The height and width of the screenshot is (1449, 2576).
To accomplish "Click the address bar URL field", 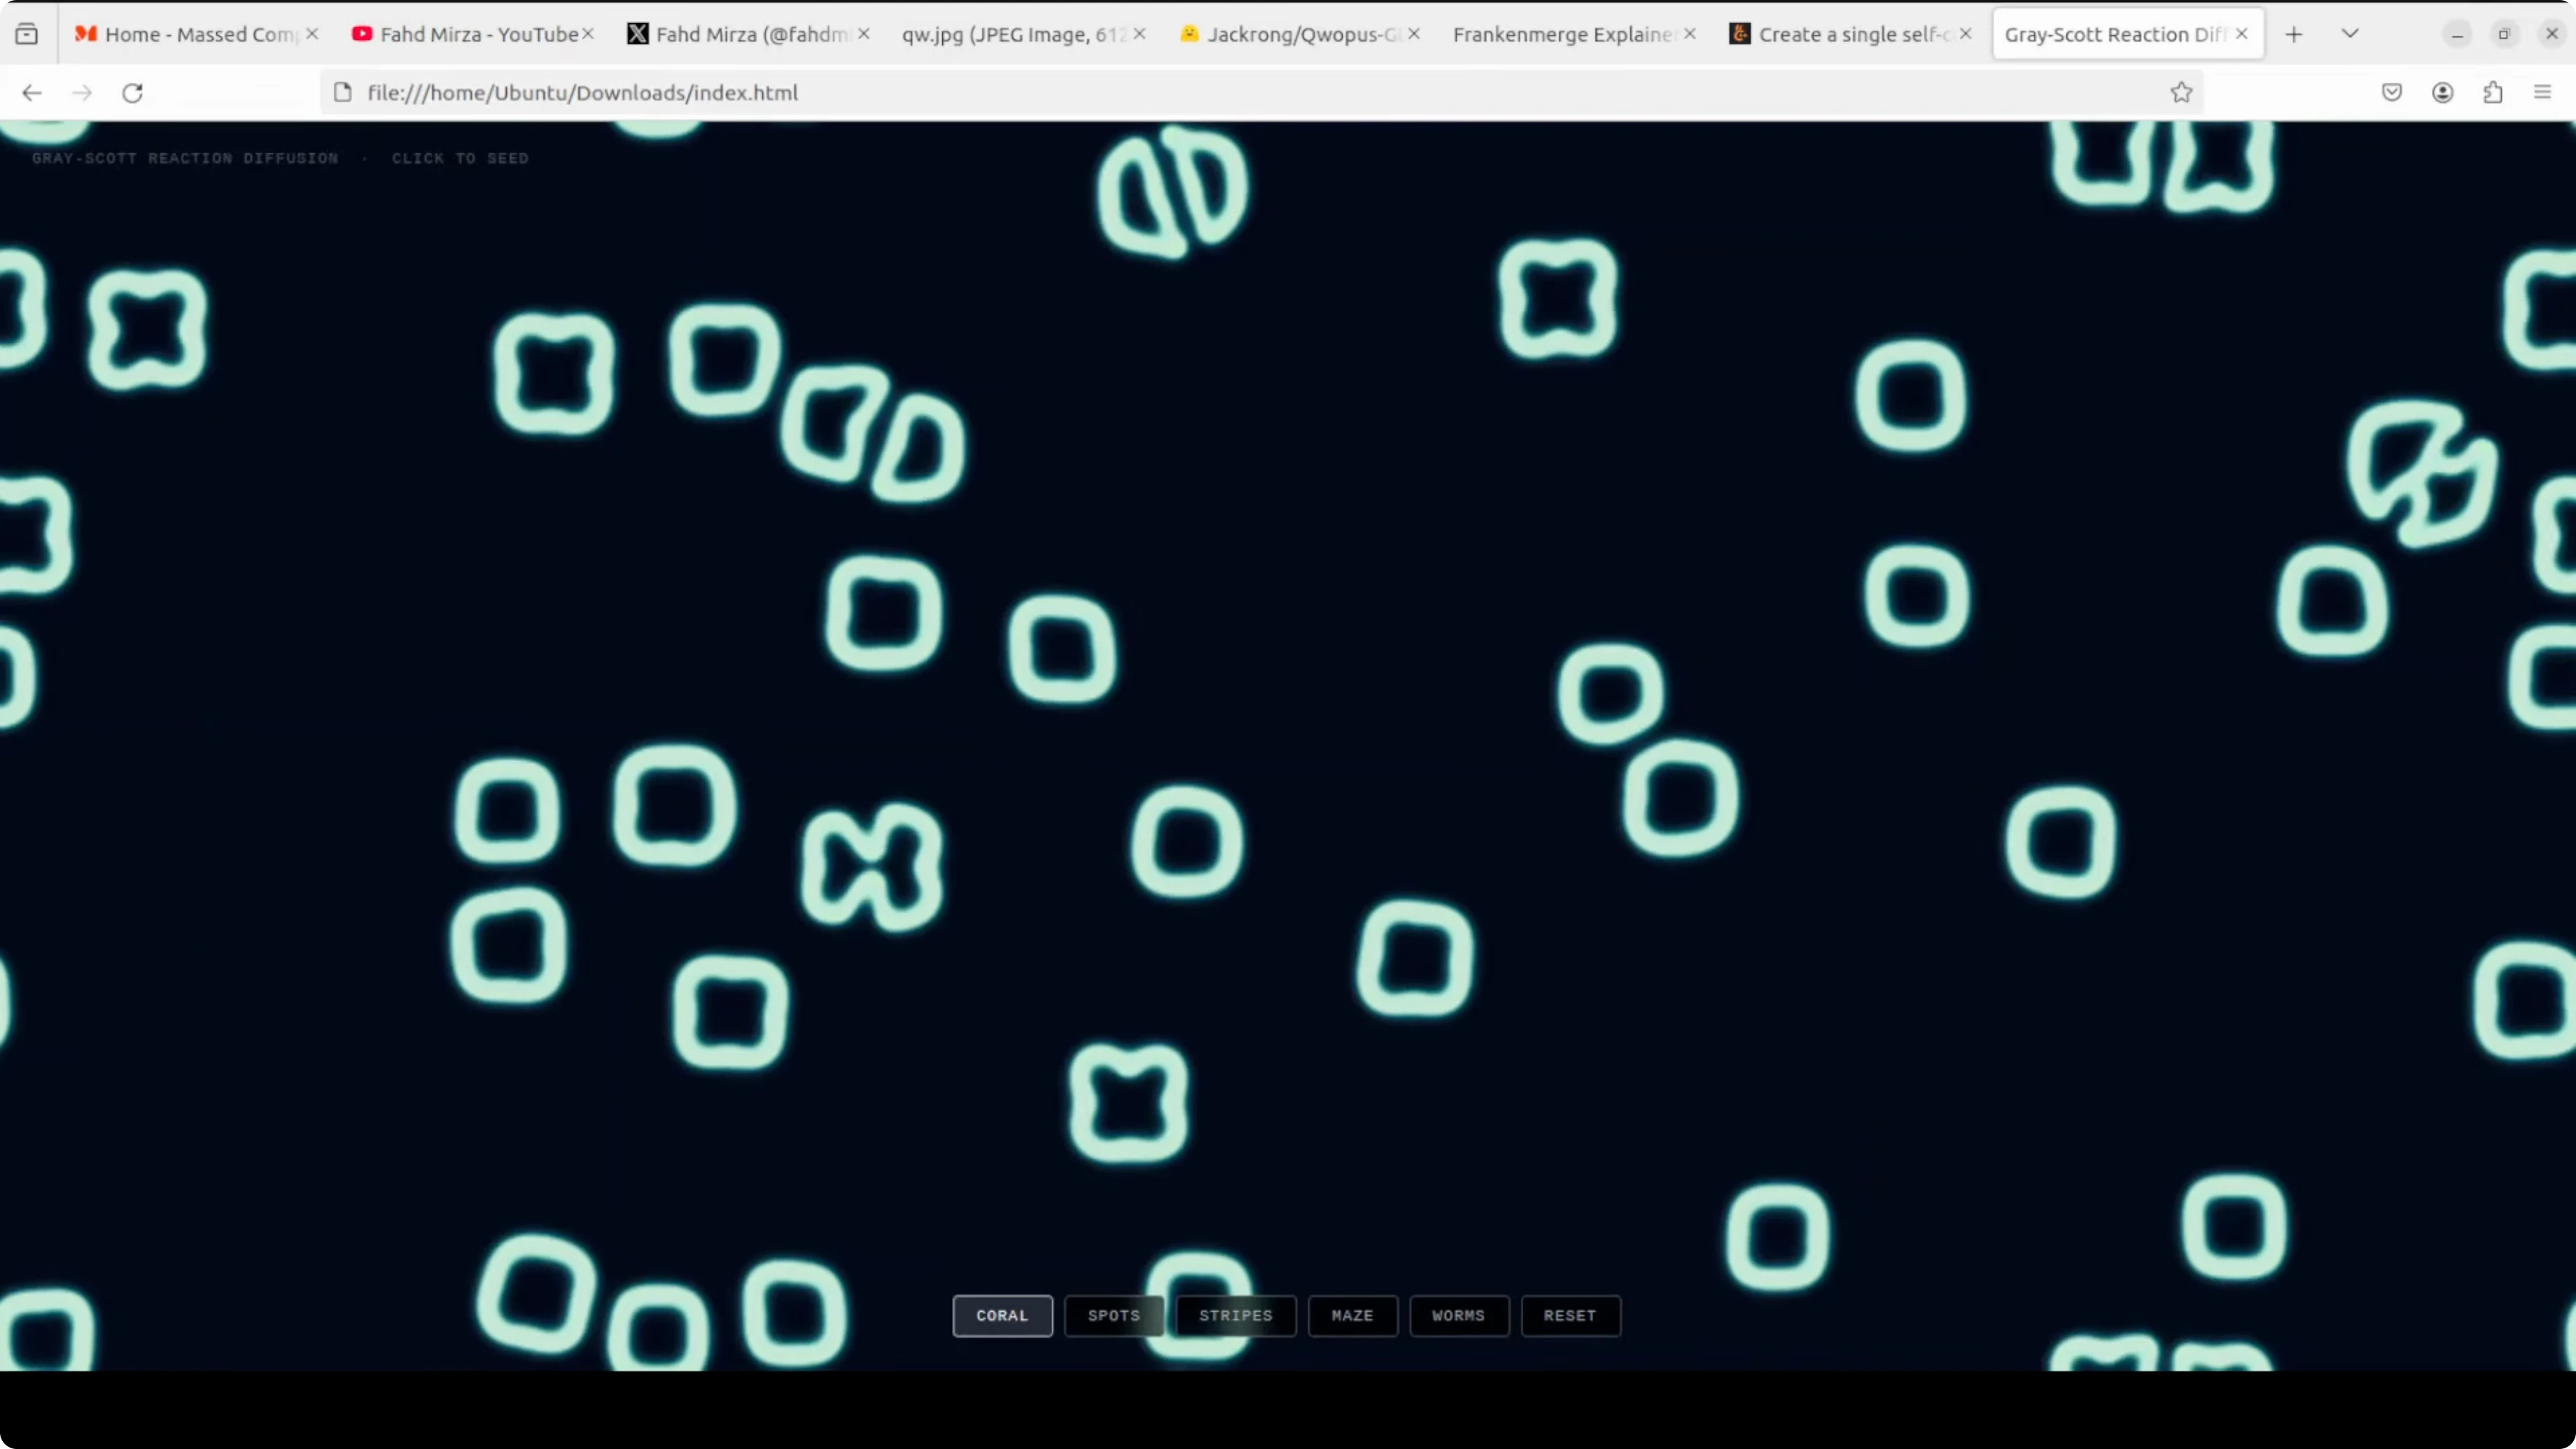I will (x=1200, y=93).
